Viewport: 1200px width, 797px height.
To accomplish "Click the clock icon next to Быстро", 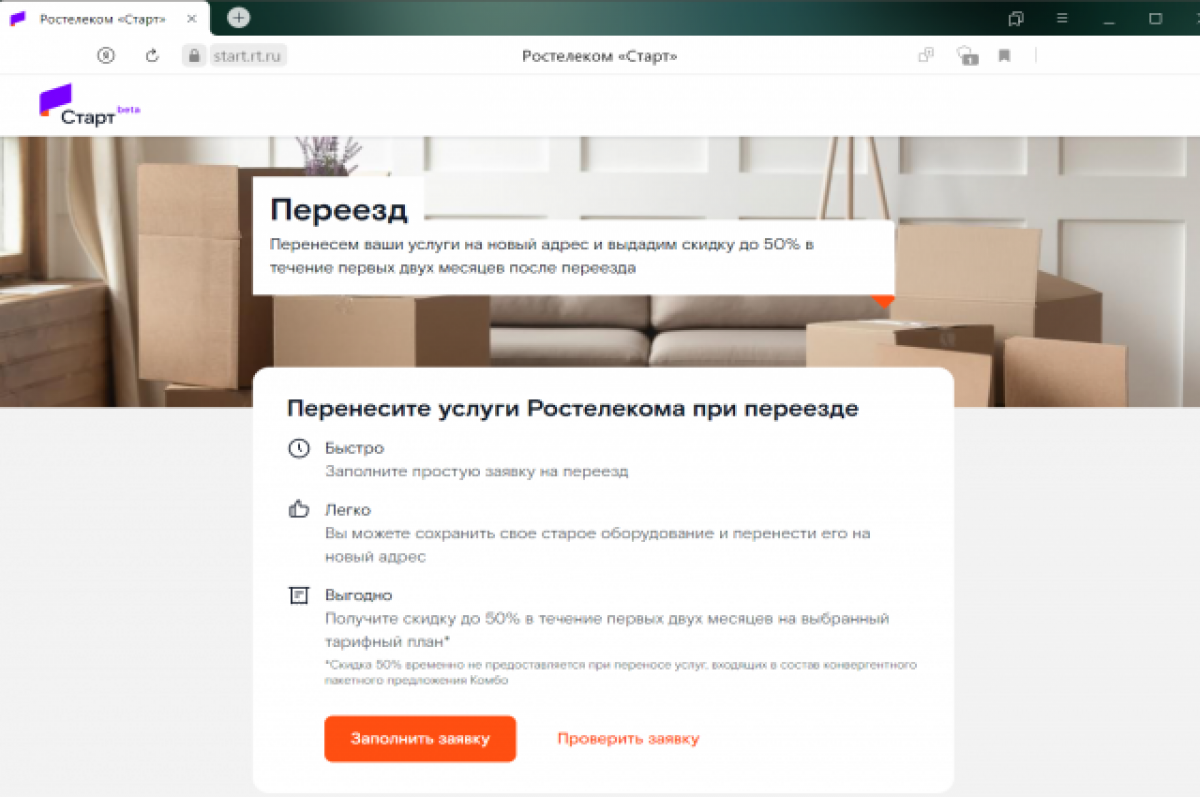I will tap(298, 448).
